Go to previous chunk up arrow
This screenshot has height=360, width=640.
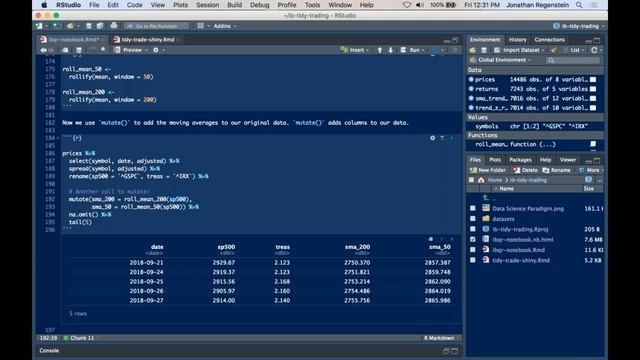380,50
